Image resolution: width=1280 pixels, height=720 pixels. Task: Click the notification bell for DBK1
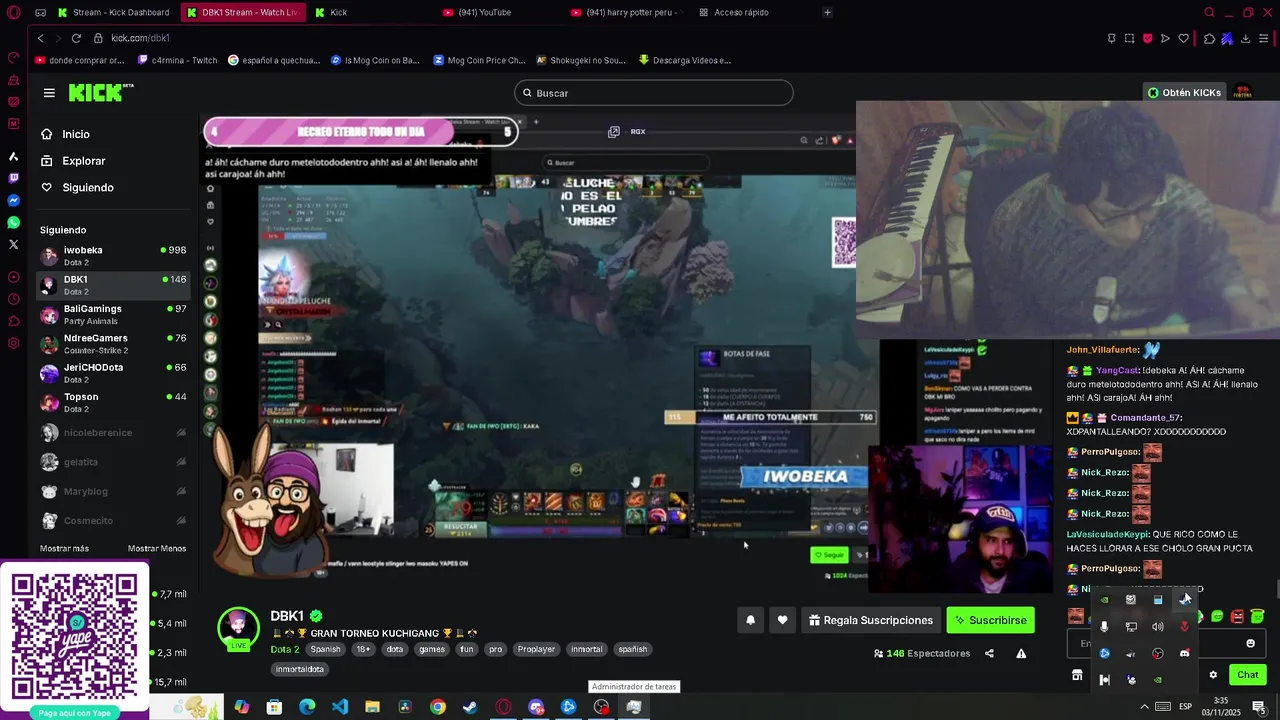750,620
